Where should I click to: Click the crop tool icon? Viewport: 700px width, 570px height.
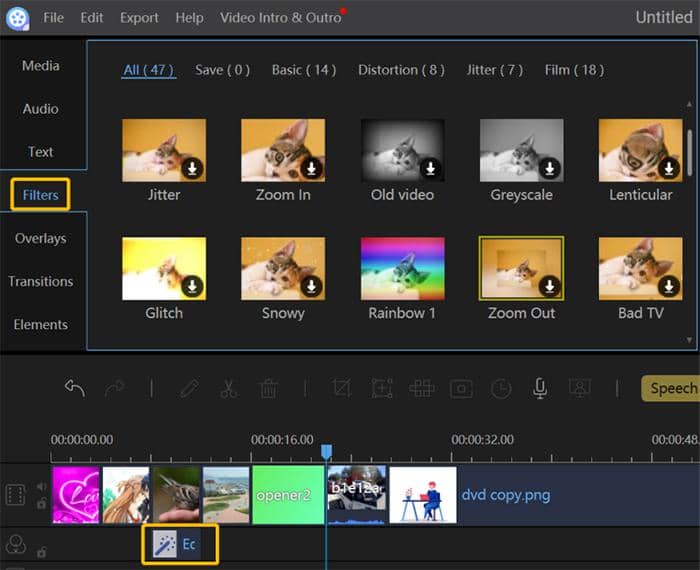[x=342, y=388]
